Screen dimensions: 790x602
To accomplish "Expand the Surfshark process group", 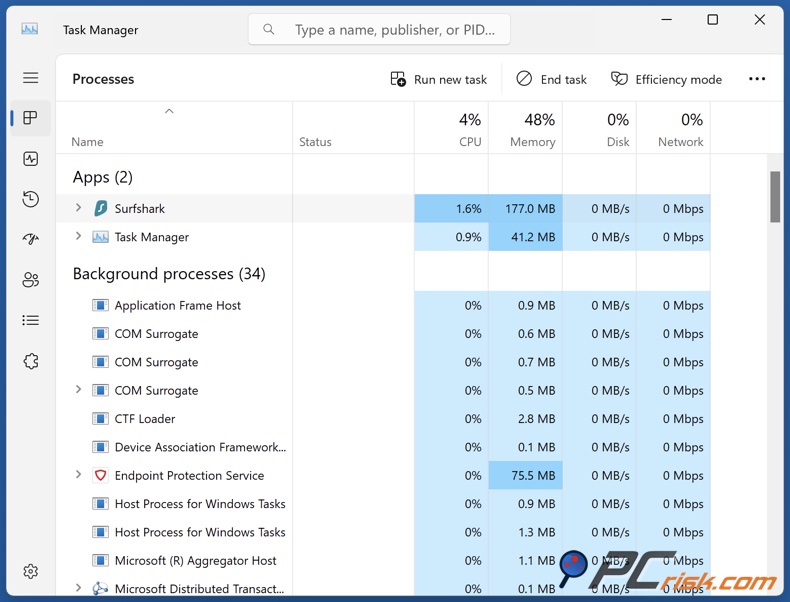I will point(79,208).
